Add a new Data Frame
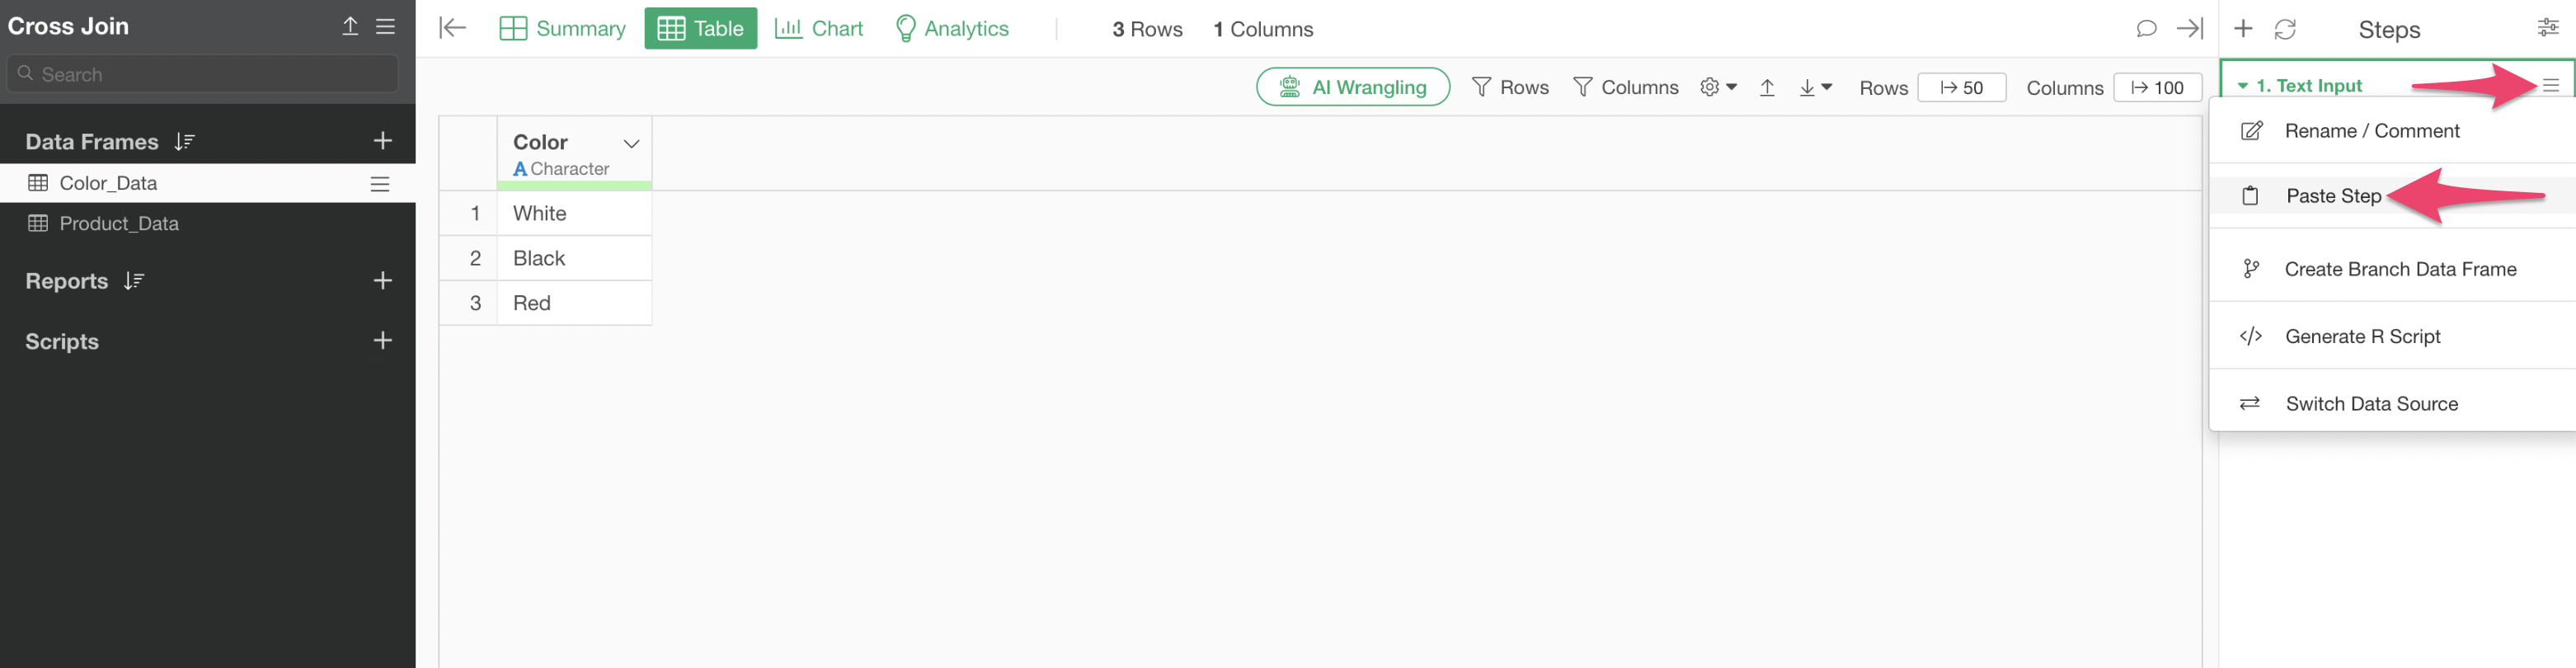 (382, 141)
